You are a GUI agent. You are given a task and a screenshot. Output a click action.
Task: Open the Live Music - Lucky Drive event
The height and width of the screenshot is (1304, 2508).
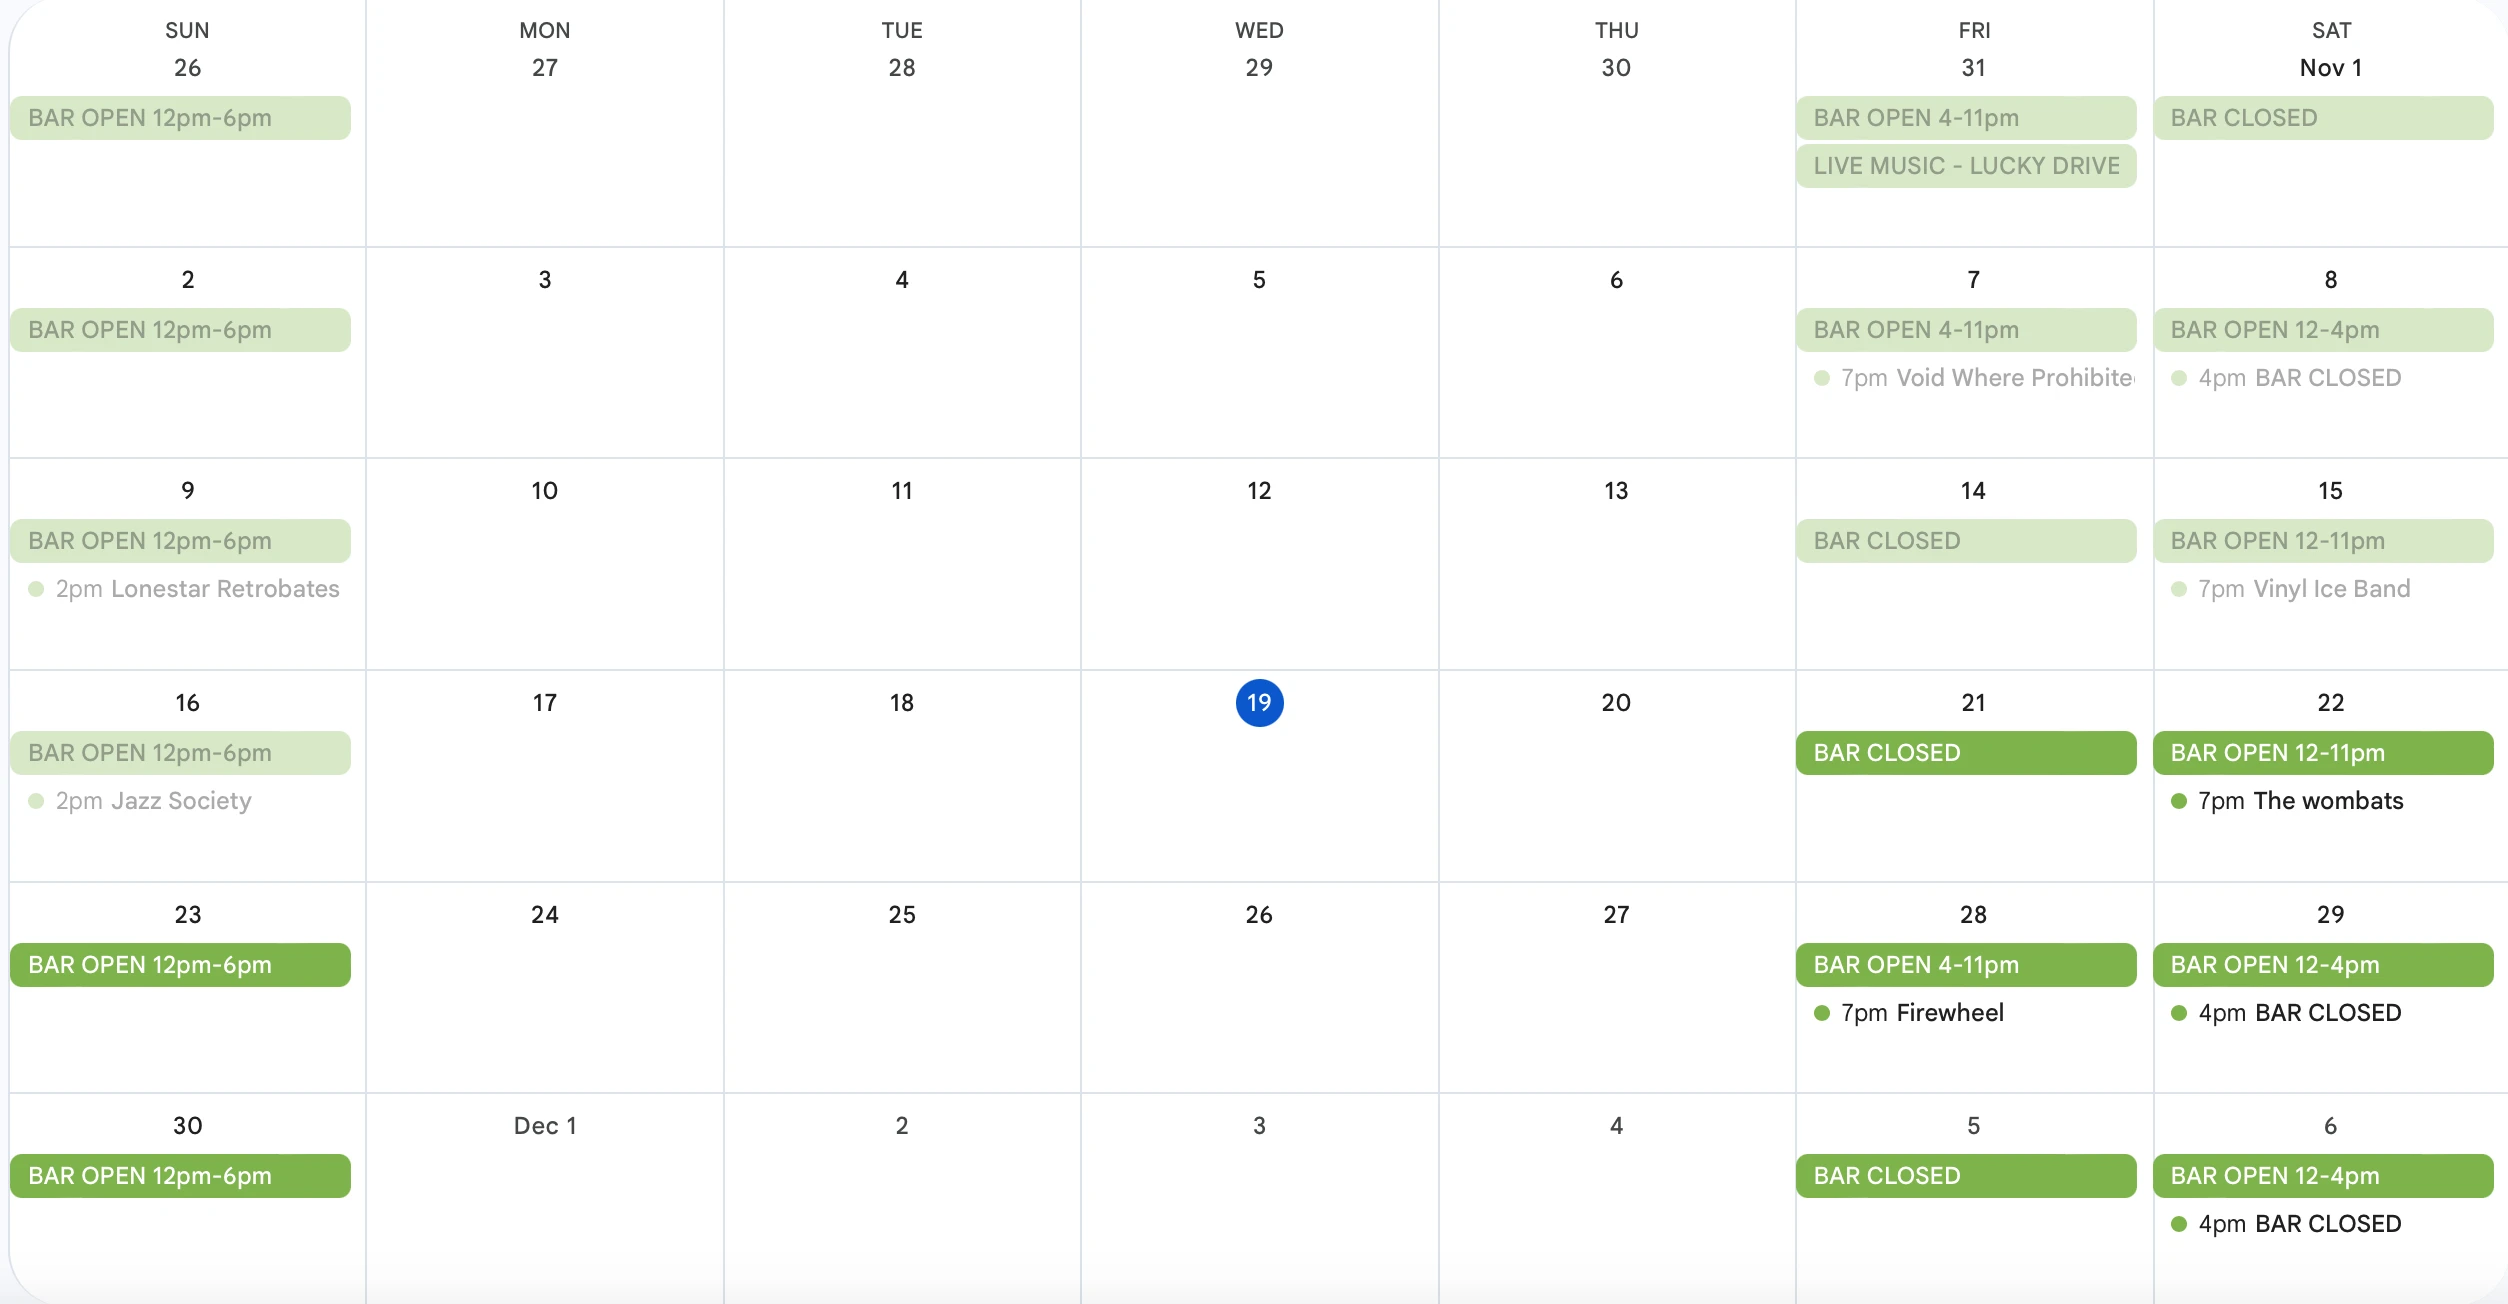tap(1965, 166)
